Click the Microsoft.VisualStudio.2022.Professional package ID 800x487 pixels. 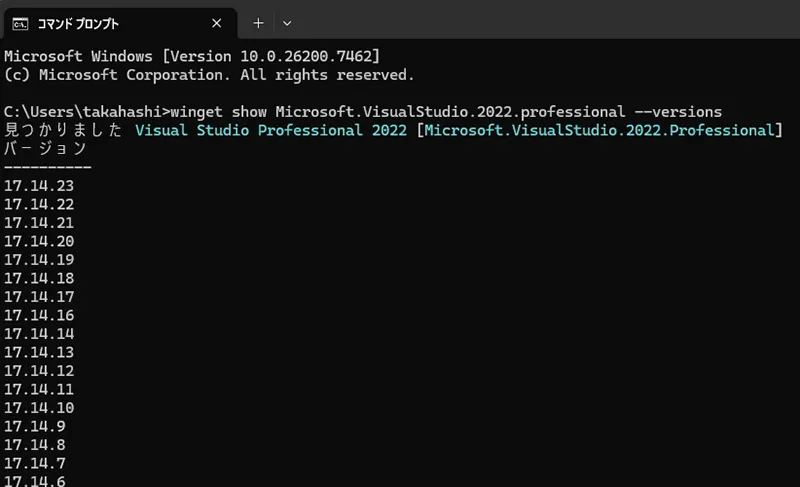[599, 130]
